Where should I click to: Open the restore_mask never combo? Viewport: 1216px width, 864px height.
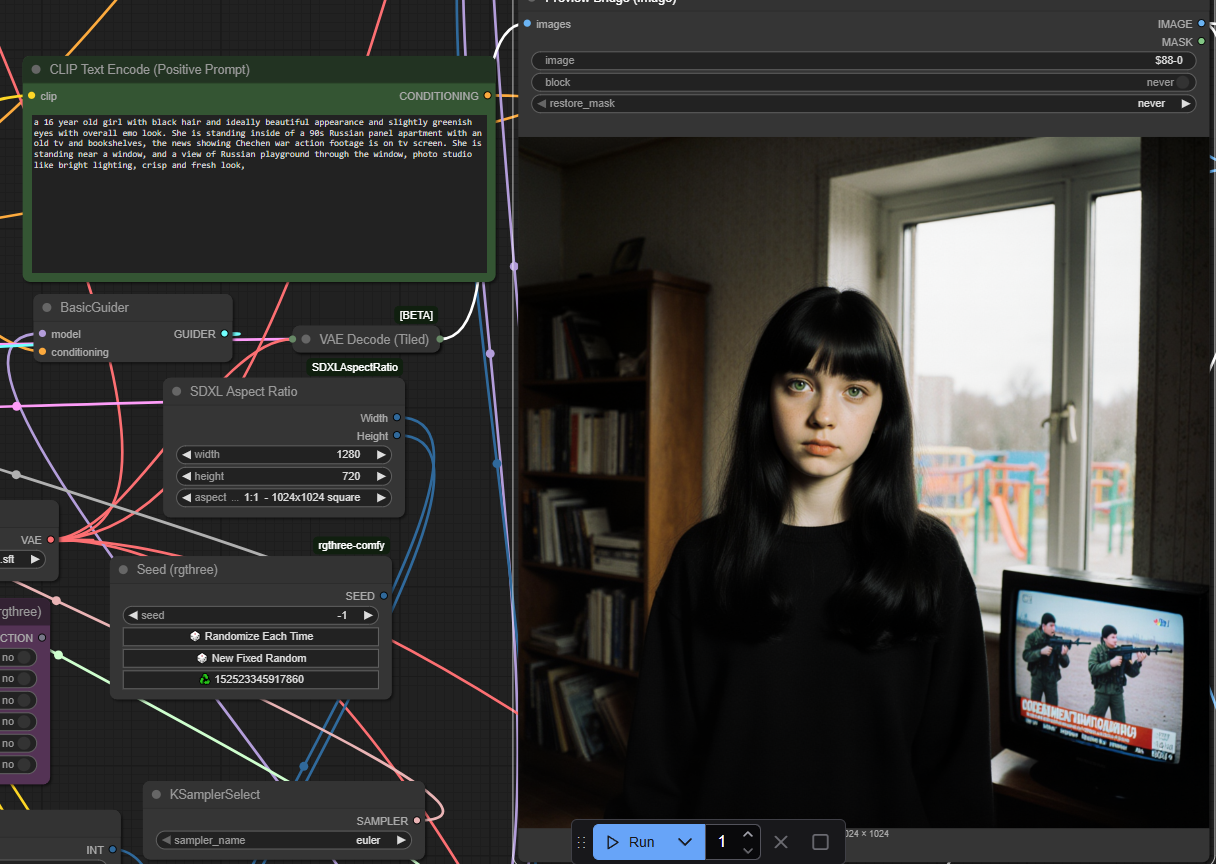tap(864, 103)
